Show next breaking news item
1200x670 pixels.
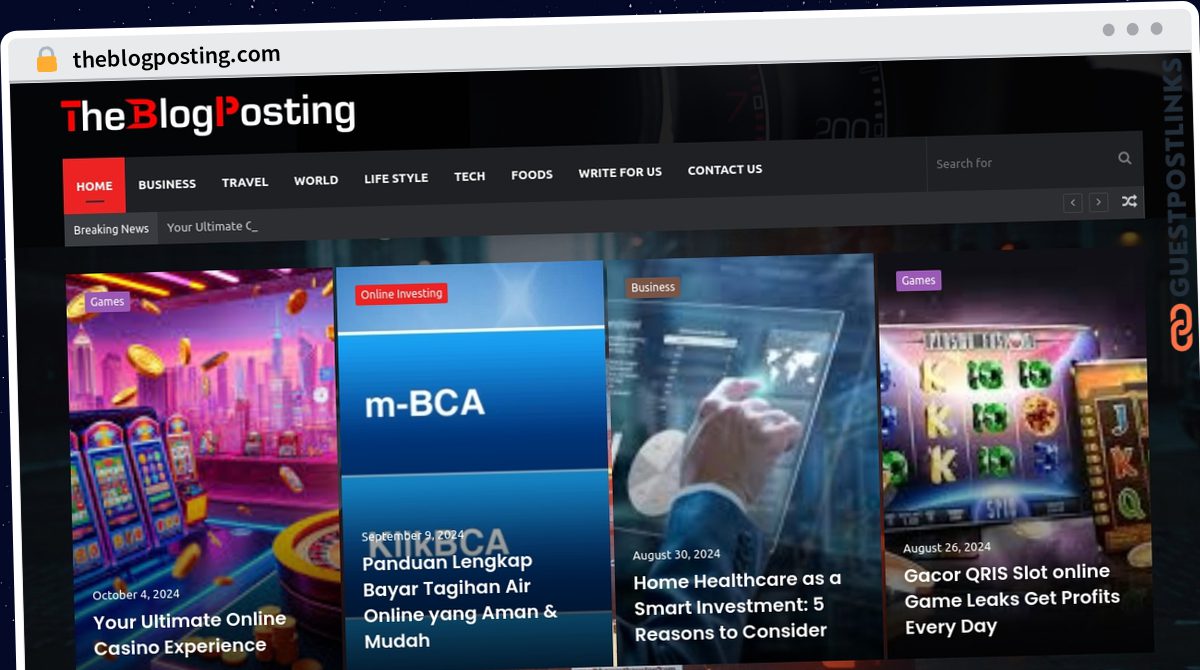click(x=1098, y=202)
